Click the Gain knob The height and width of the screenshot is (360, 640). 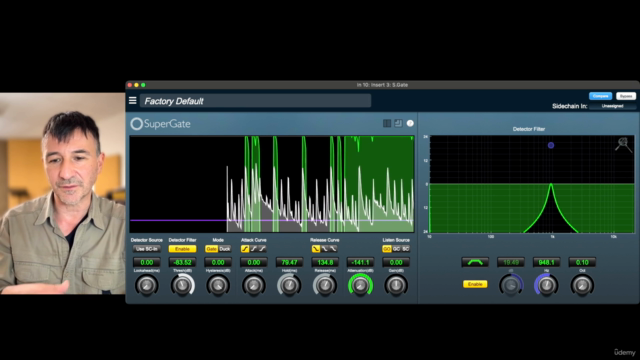(396, 285)
